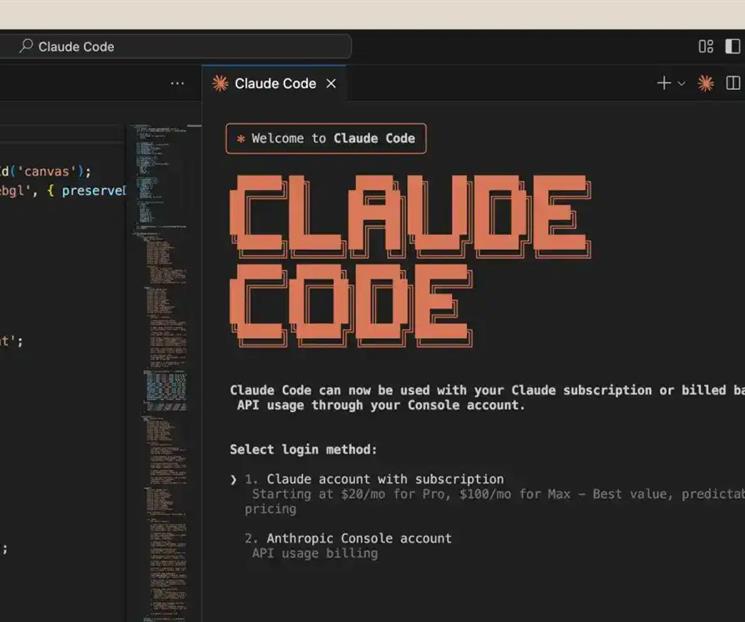The width and height of the screenshot is (745, 622).
Task: Close the Claude Code tab
Action: tap(331, 84)
